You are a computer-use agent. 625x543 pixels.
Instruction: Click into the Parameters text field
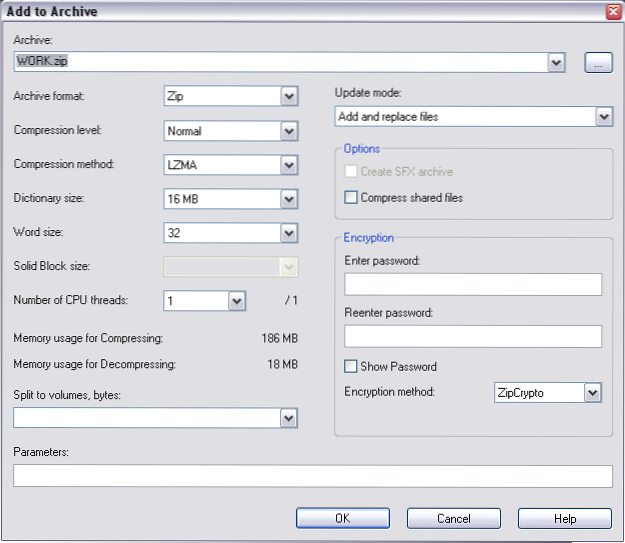coord(312,476)
